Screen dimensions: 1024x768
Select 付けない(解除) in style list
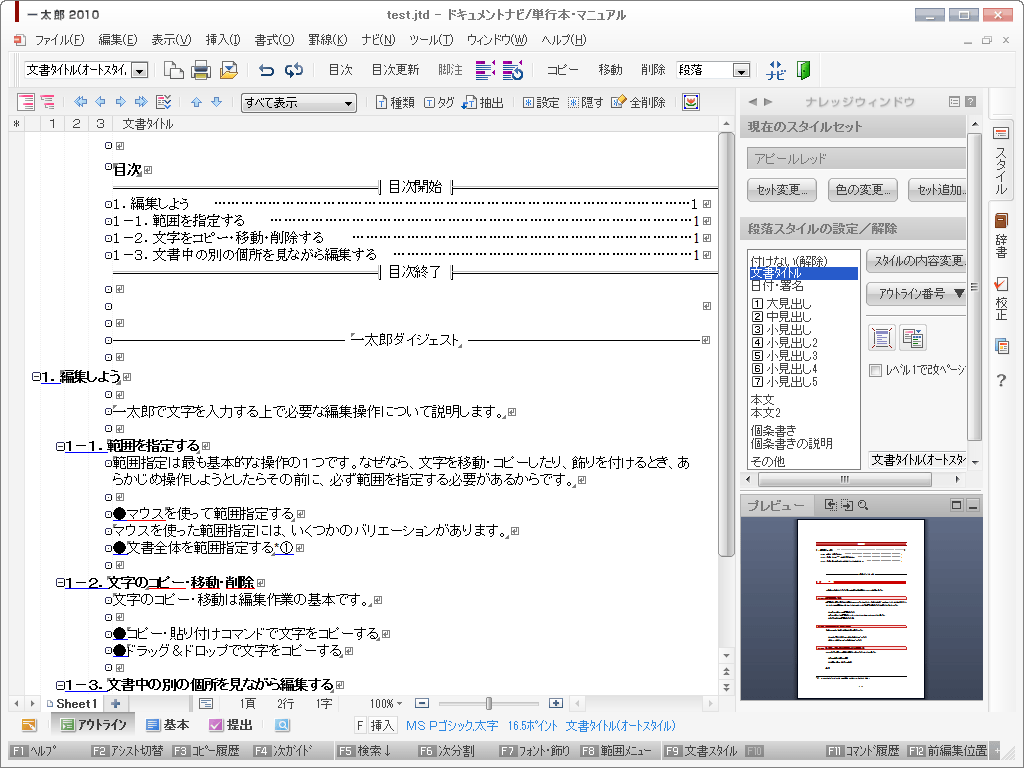pyautogui.click(x=789, y=261)
